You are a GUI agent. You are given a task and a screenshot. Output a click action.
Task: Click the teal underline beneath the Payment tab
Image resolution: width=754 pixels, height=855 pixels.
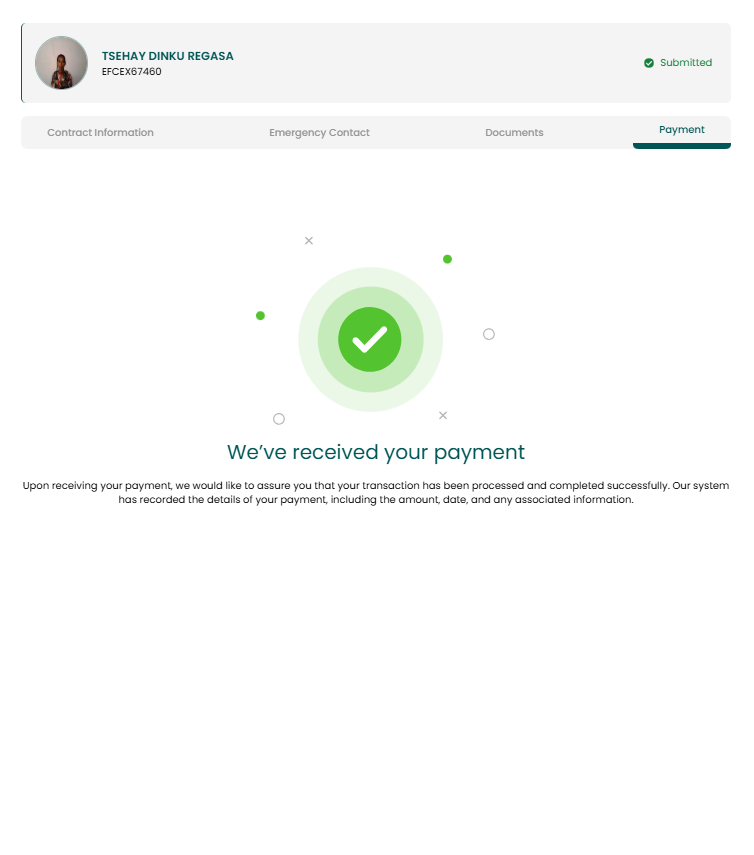point(681,146)
